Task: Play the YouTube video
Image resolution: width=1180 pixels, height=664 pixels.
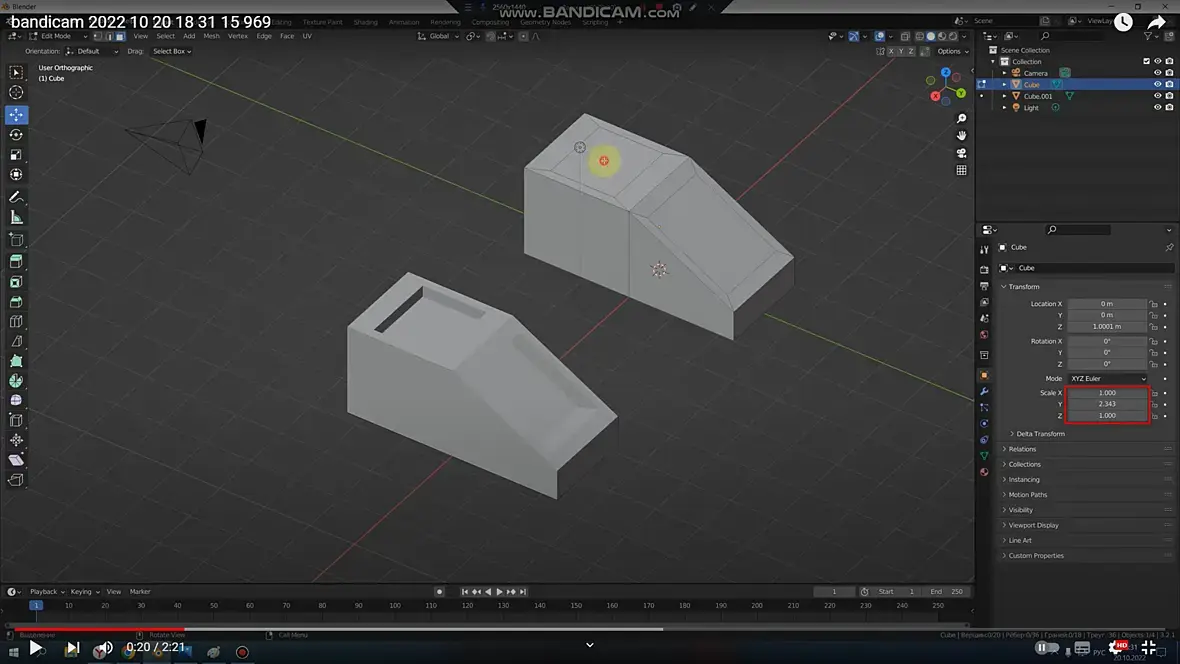Action: [36, 648]
